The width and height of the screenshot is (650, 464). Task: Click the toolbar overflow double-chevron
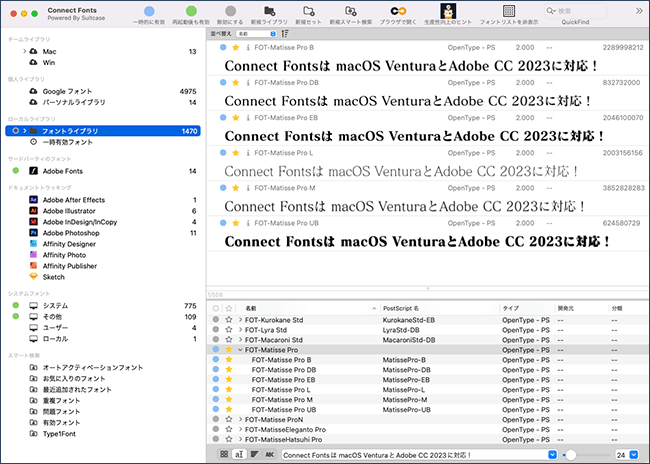pos(639,11)
